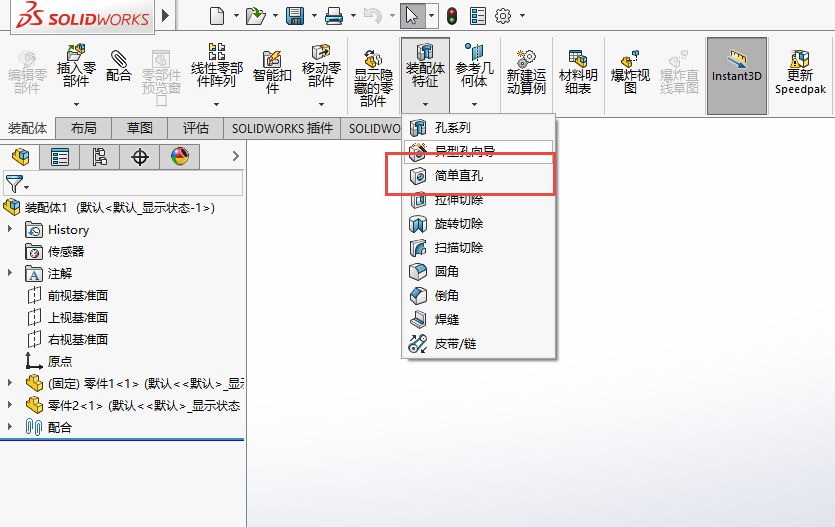Choose 孔系列 from the dropdown menu
Viewport: 835px width, 527px height.
point(479,128)
